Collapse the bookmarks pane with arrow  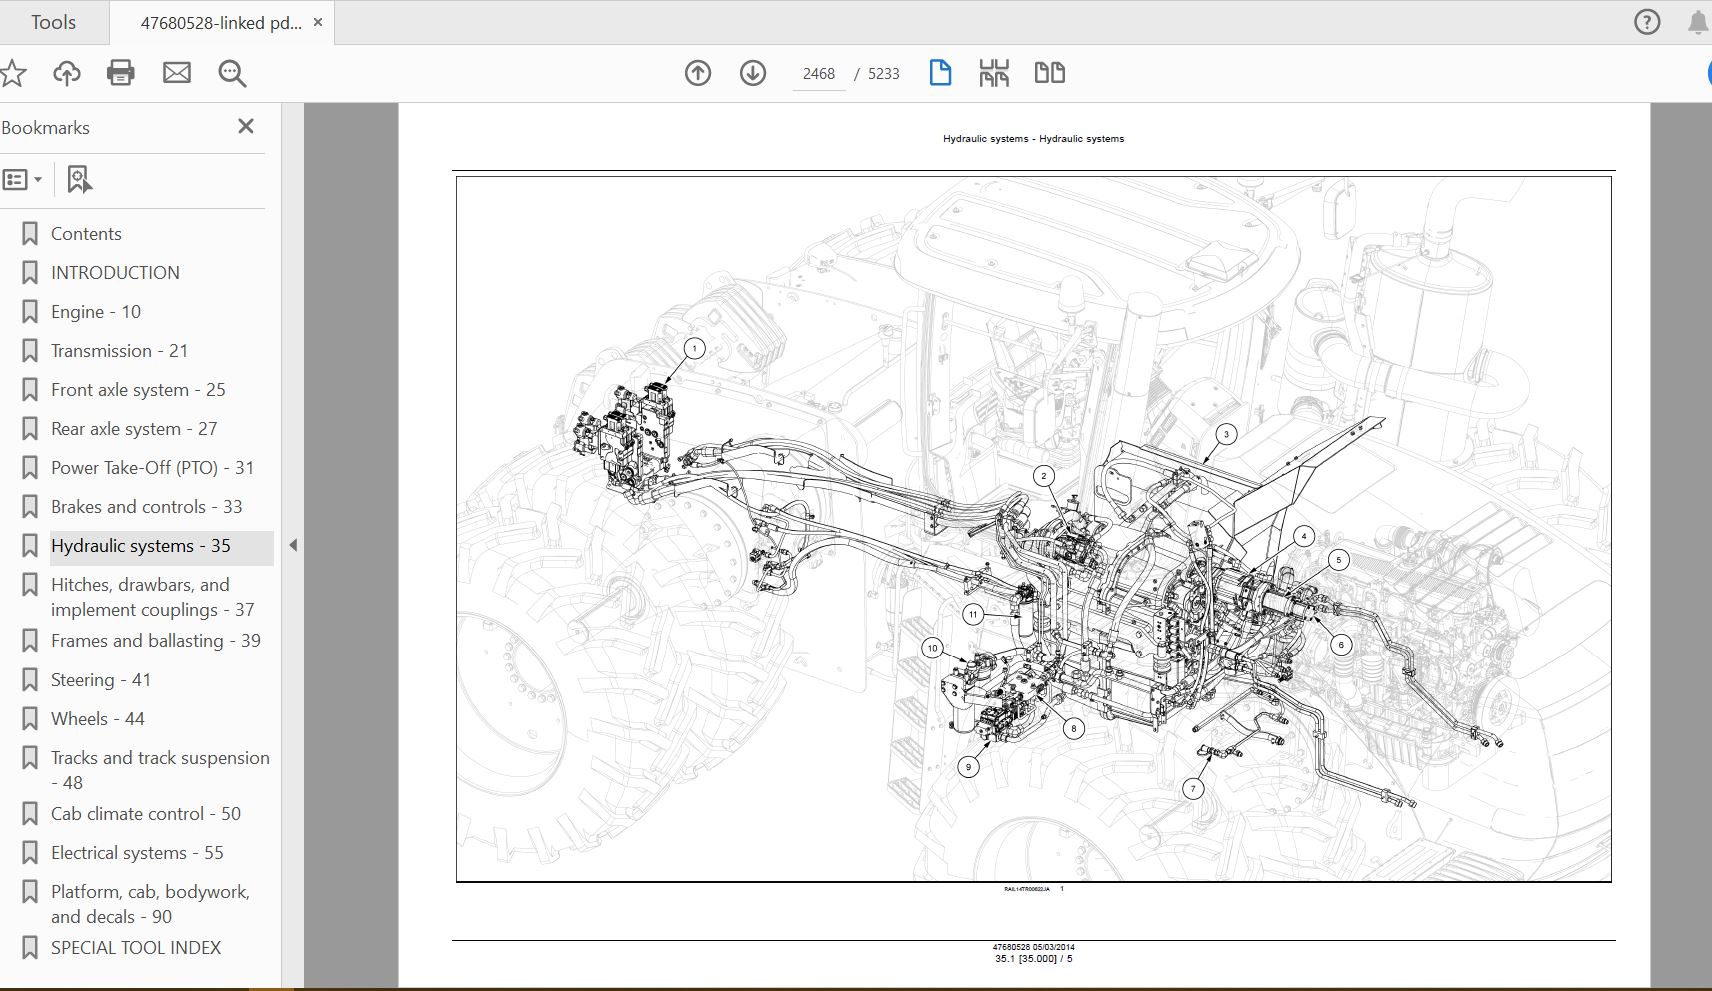click(x=293, y=545)
